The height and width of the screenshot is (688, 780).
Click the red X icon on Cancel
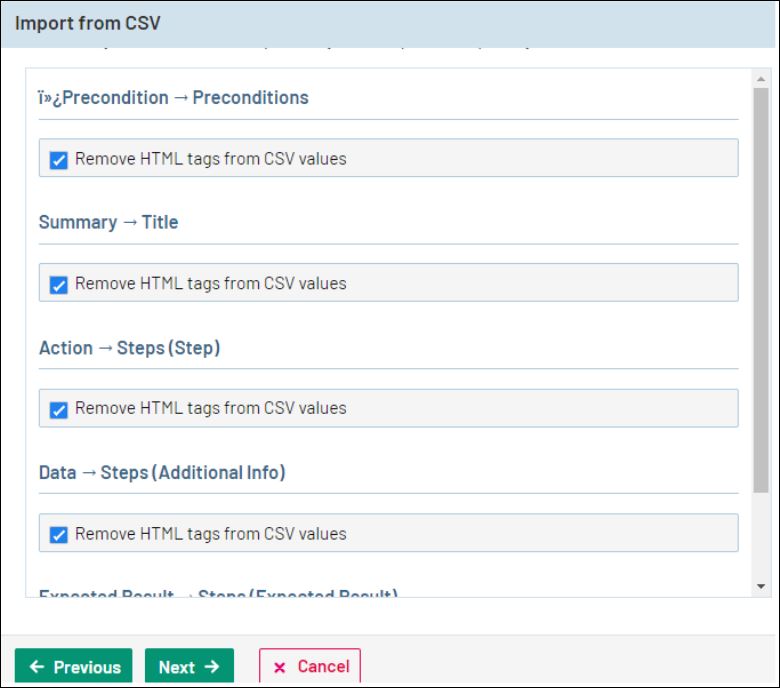point(279,667)
